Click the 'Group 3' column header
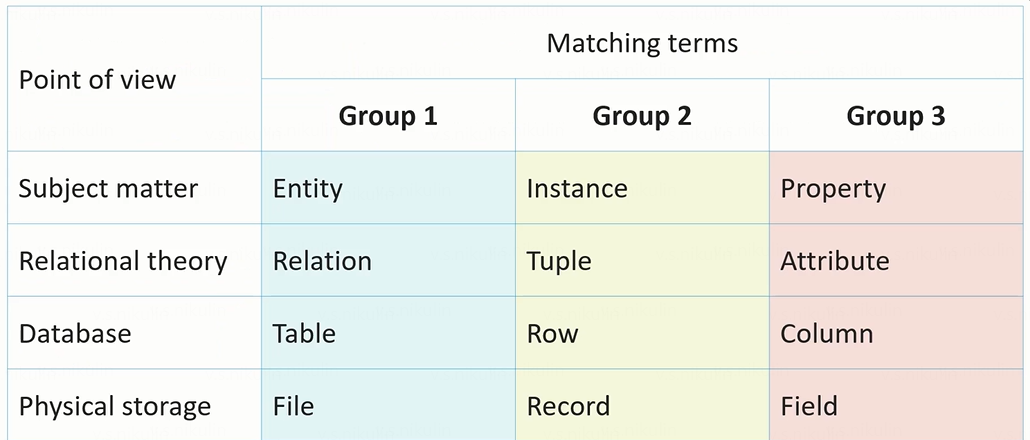The image size is (1030, 440). tap(896, 116)
